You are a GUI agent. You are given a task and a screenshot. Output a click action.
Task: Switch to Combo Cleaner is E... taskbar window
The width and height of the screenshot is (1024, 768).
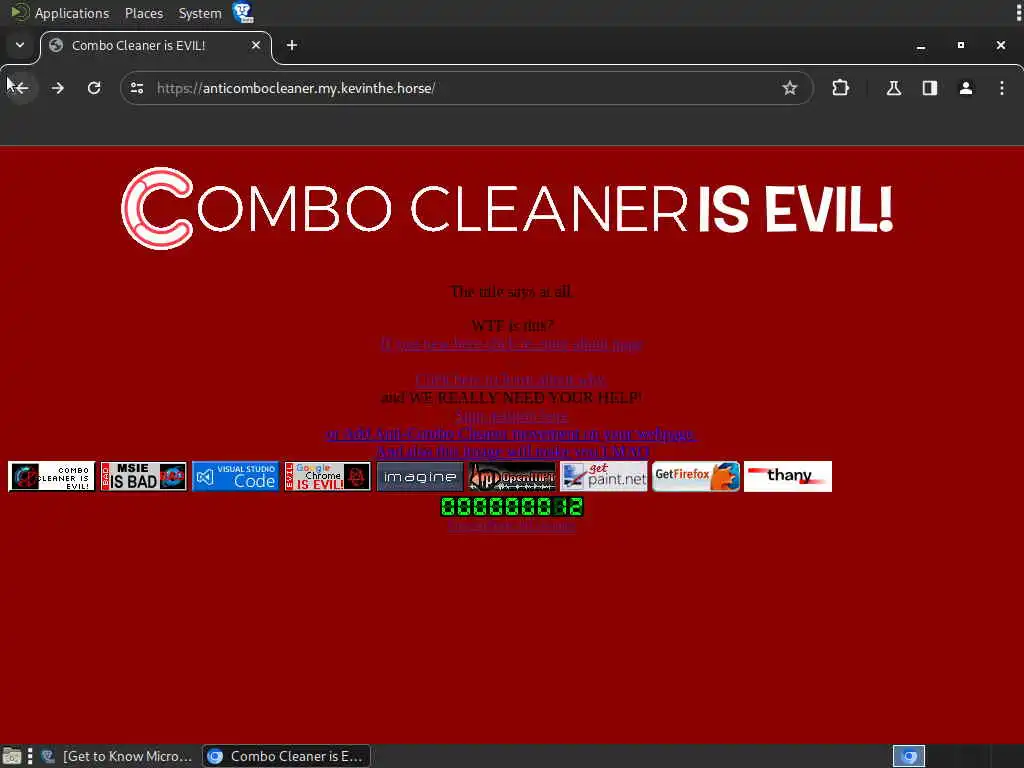(286, 756)
